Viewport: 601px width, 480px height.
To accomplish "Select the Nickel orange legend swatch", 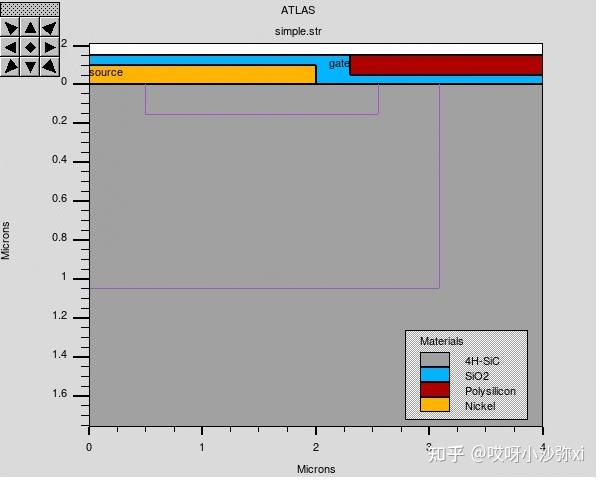I will (x=435, y=404).
